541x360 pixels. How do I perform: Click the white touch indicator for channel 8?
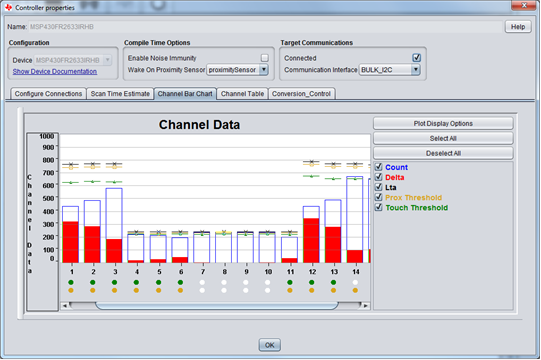coord(224,282)
